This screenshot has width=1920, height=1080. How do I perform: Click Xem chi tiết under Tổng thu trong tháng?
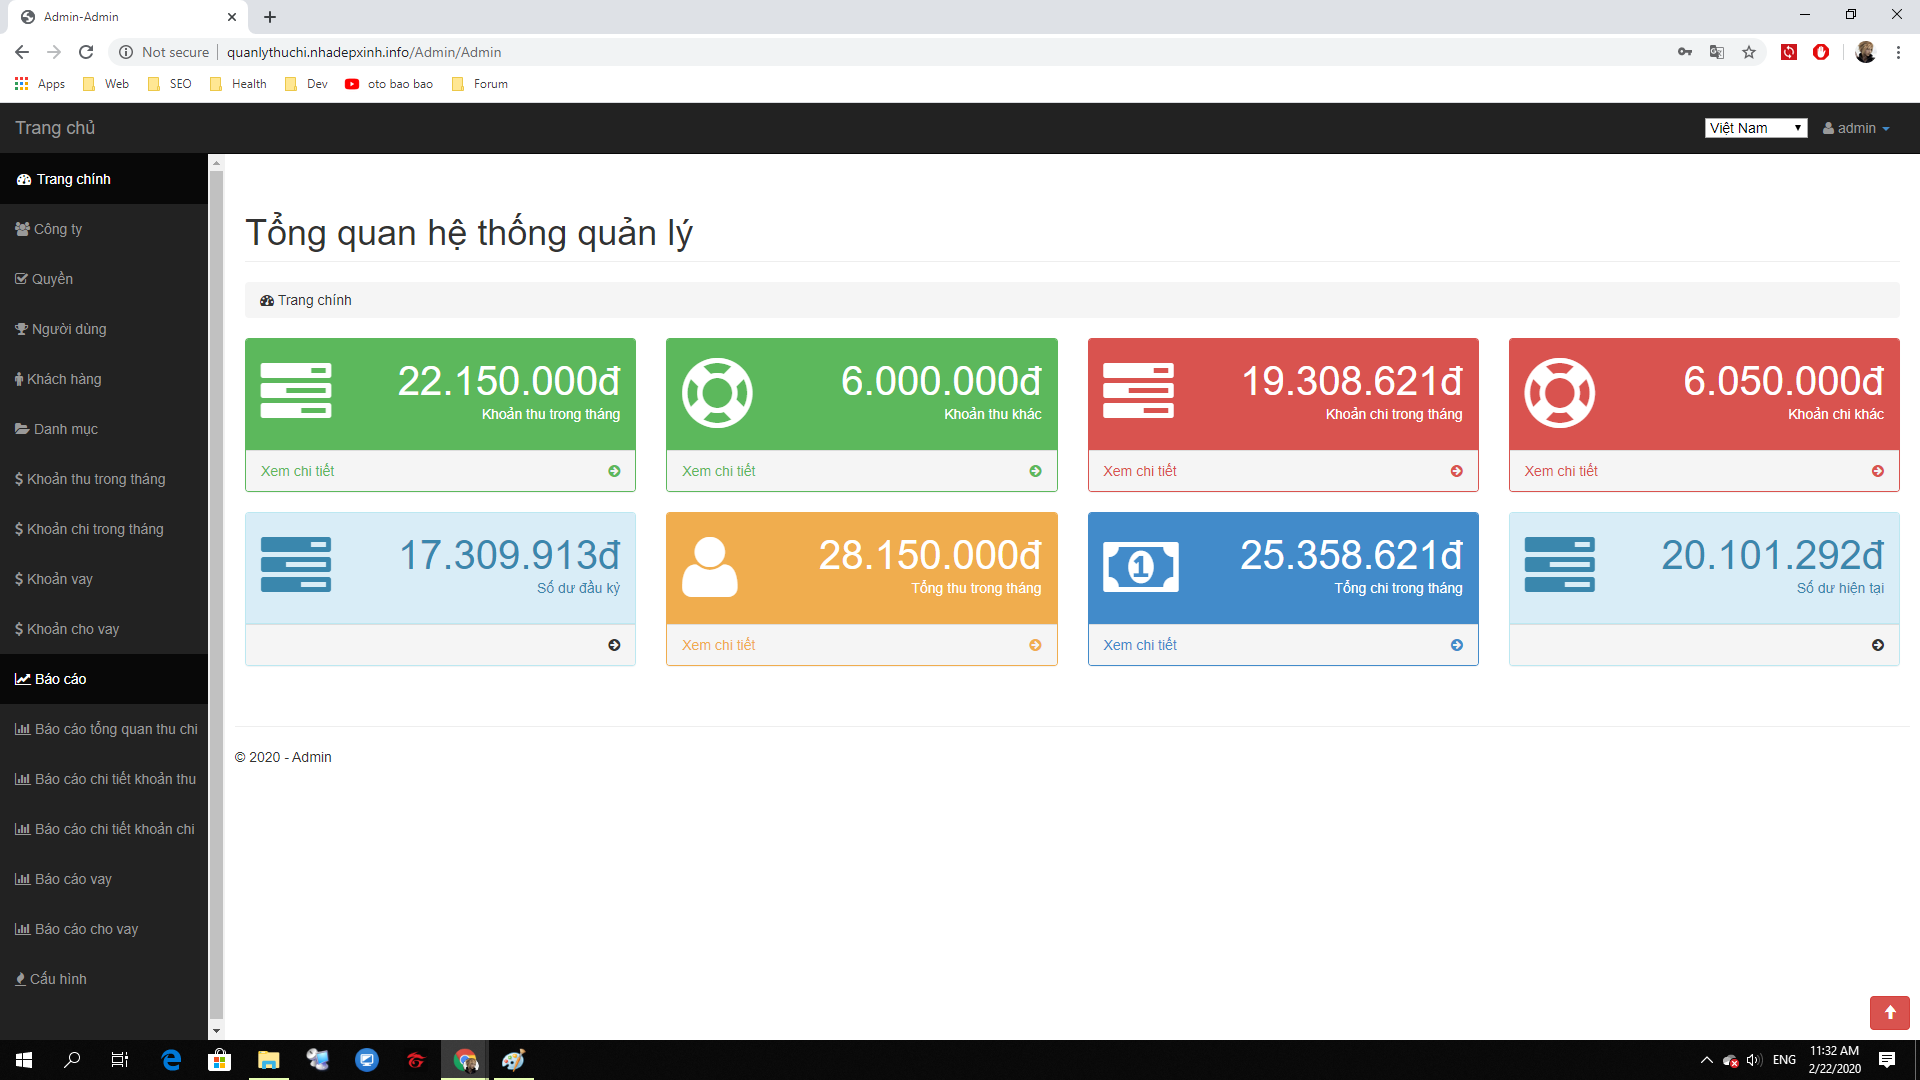[x=718, y=645]
